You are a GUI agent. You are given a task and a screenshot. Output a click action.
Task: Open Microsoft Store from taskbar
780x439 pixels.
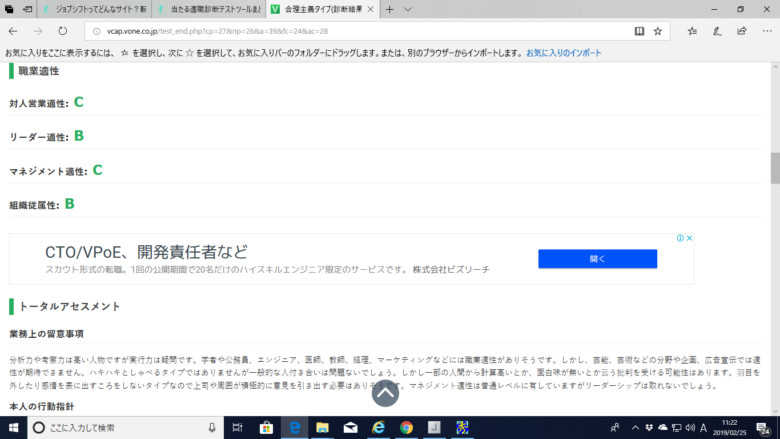click(266, 428)
